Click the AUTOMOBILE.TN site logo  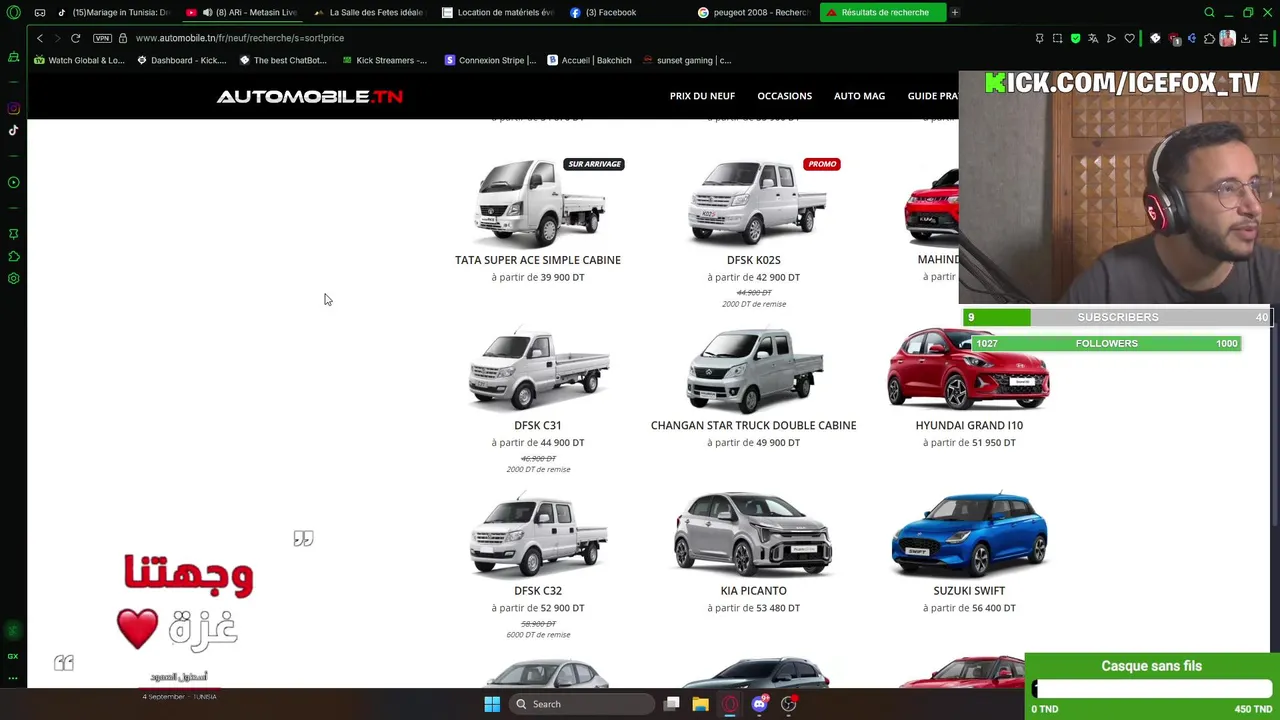[x=310, y=96]
